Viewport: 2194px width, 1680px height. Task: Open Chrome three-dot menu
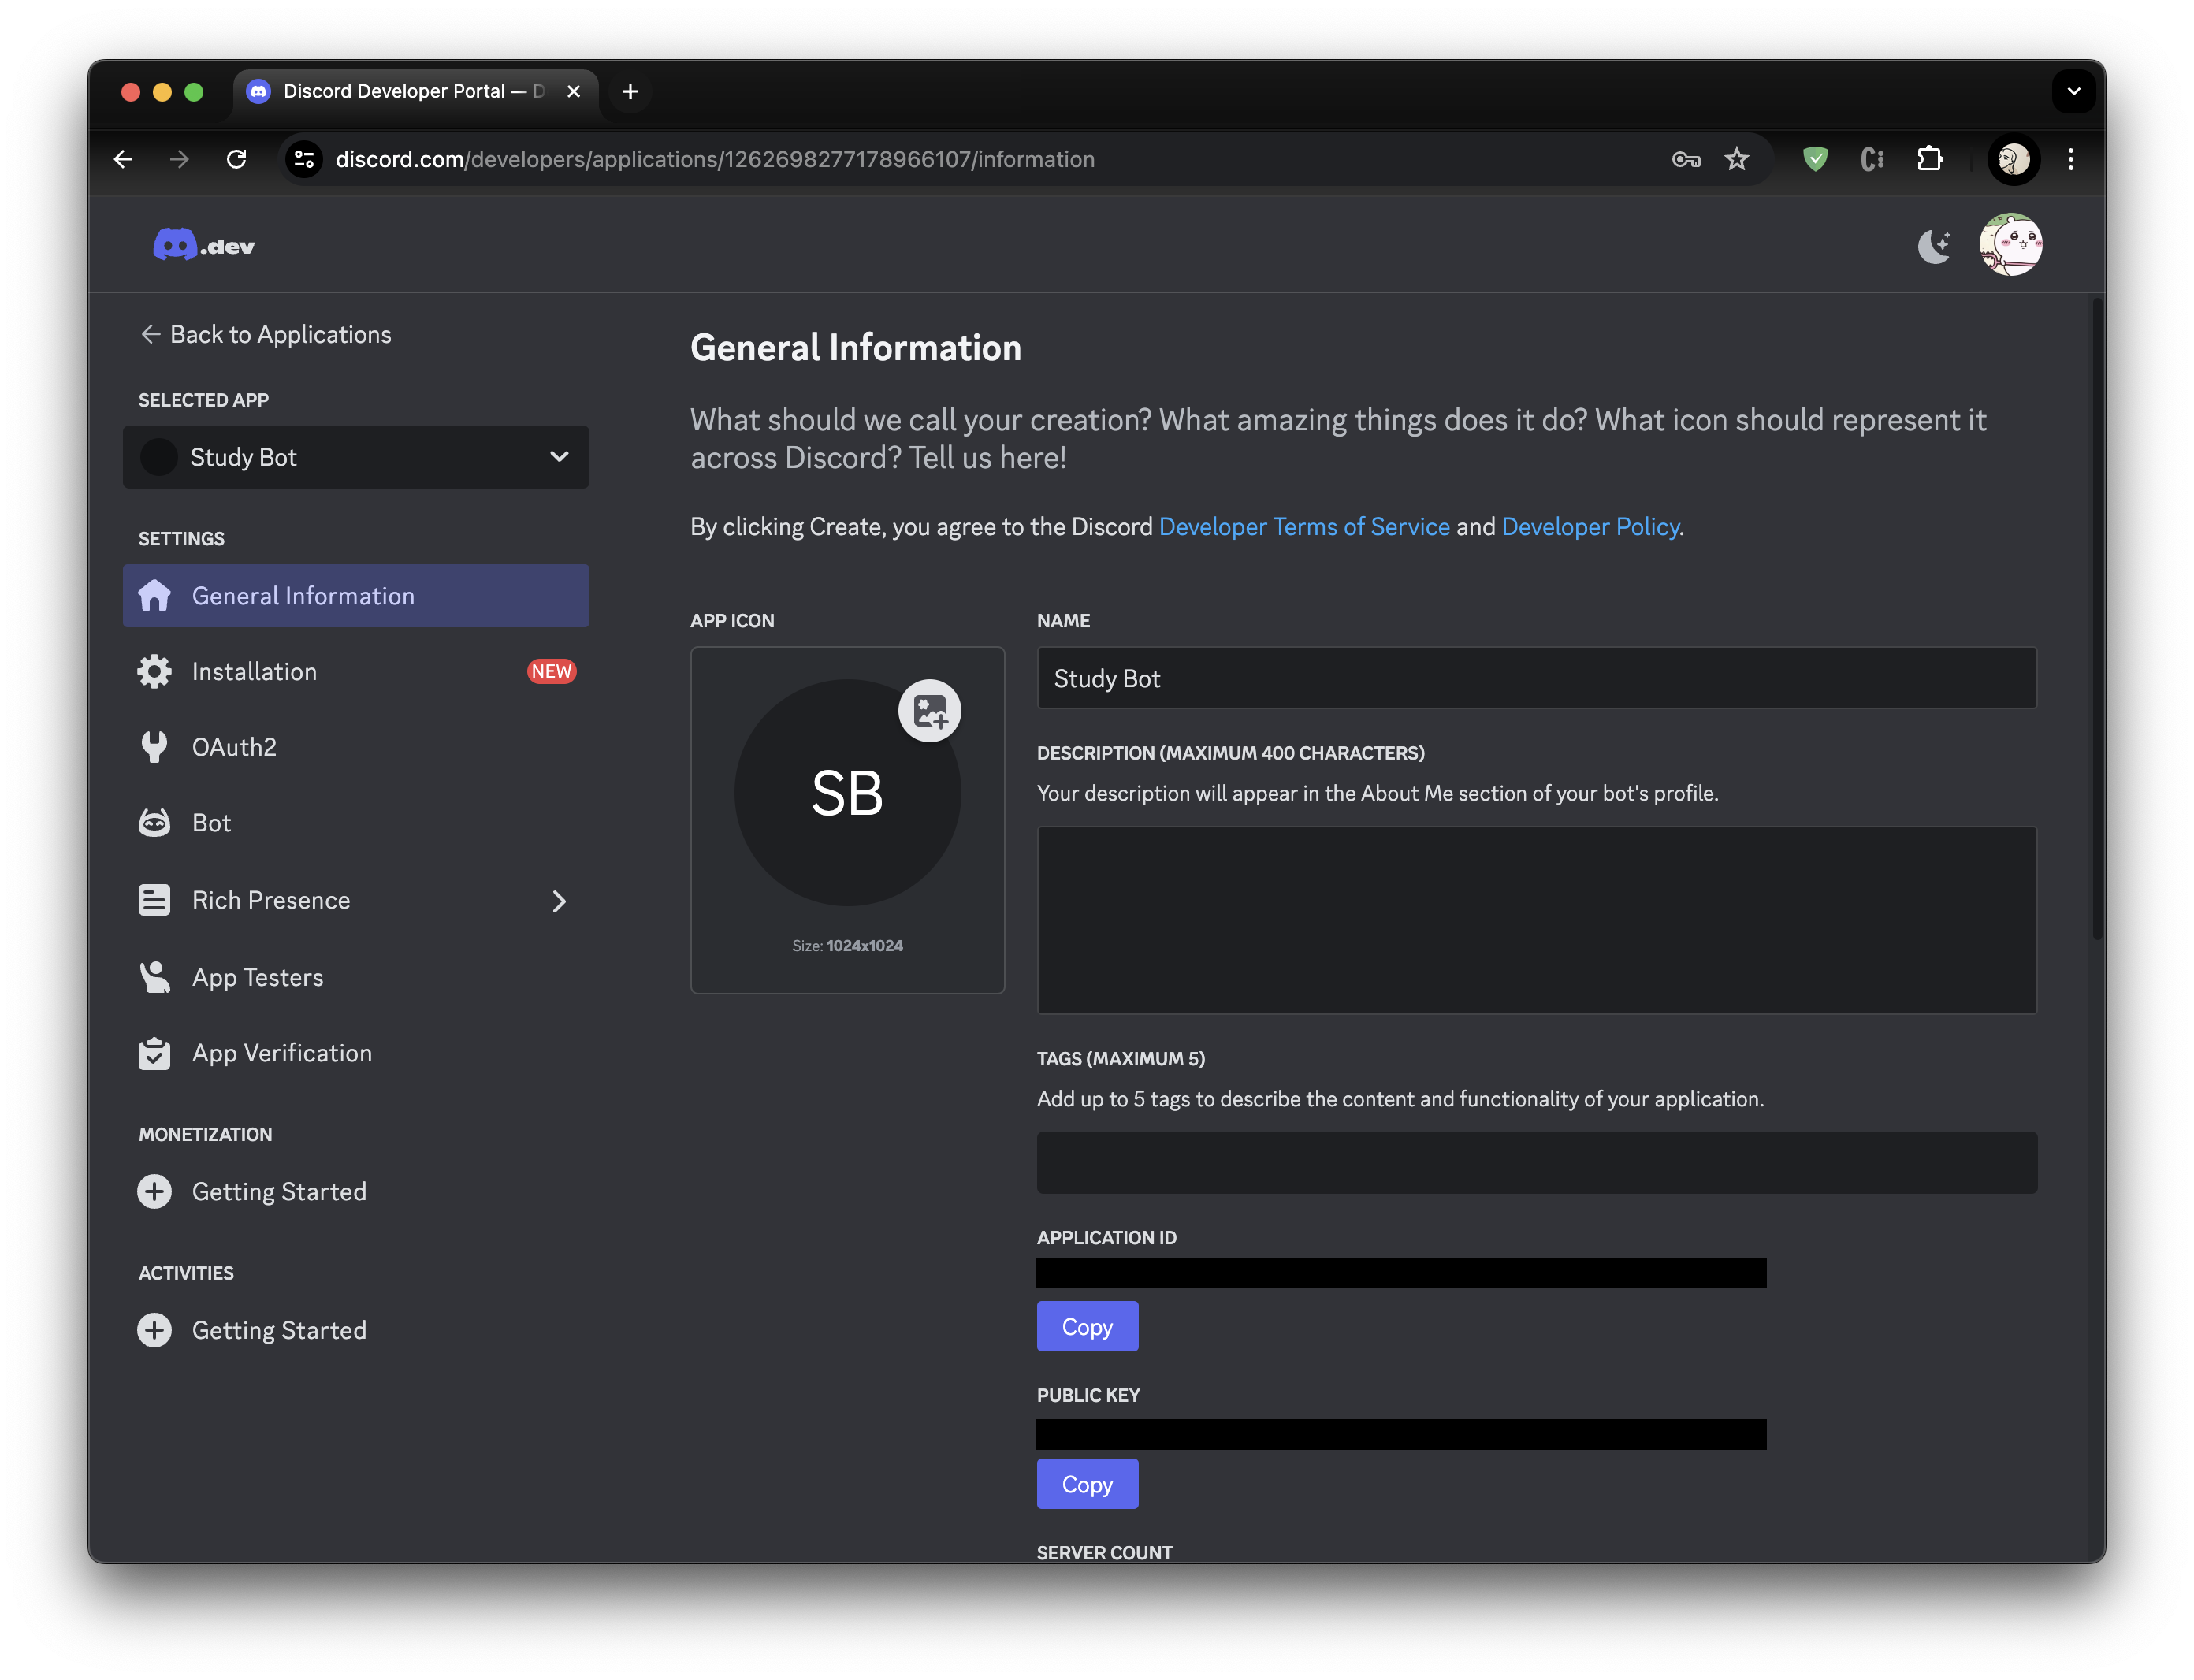click(2070, 159)
